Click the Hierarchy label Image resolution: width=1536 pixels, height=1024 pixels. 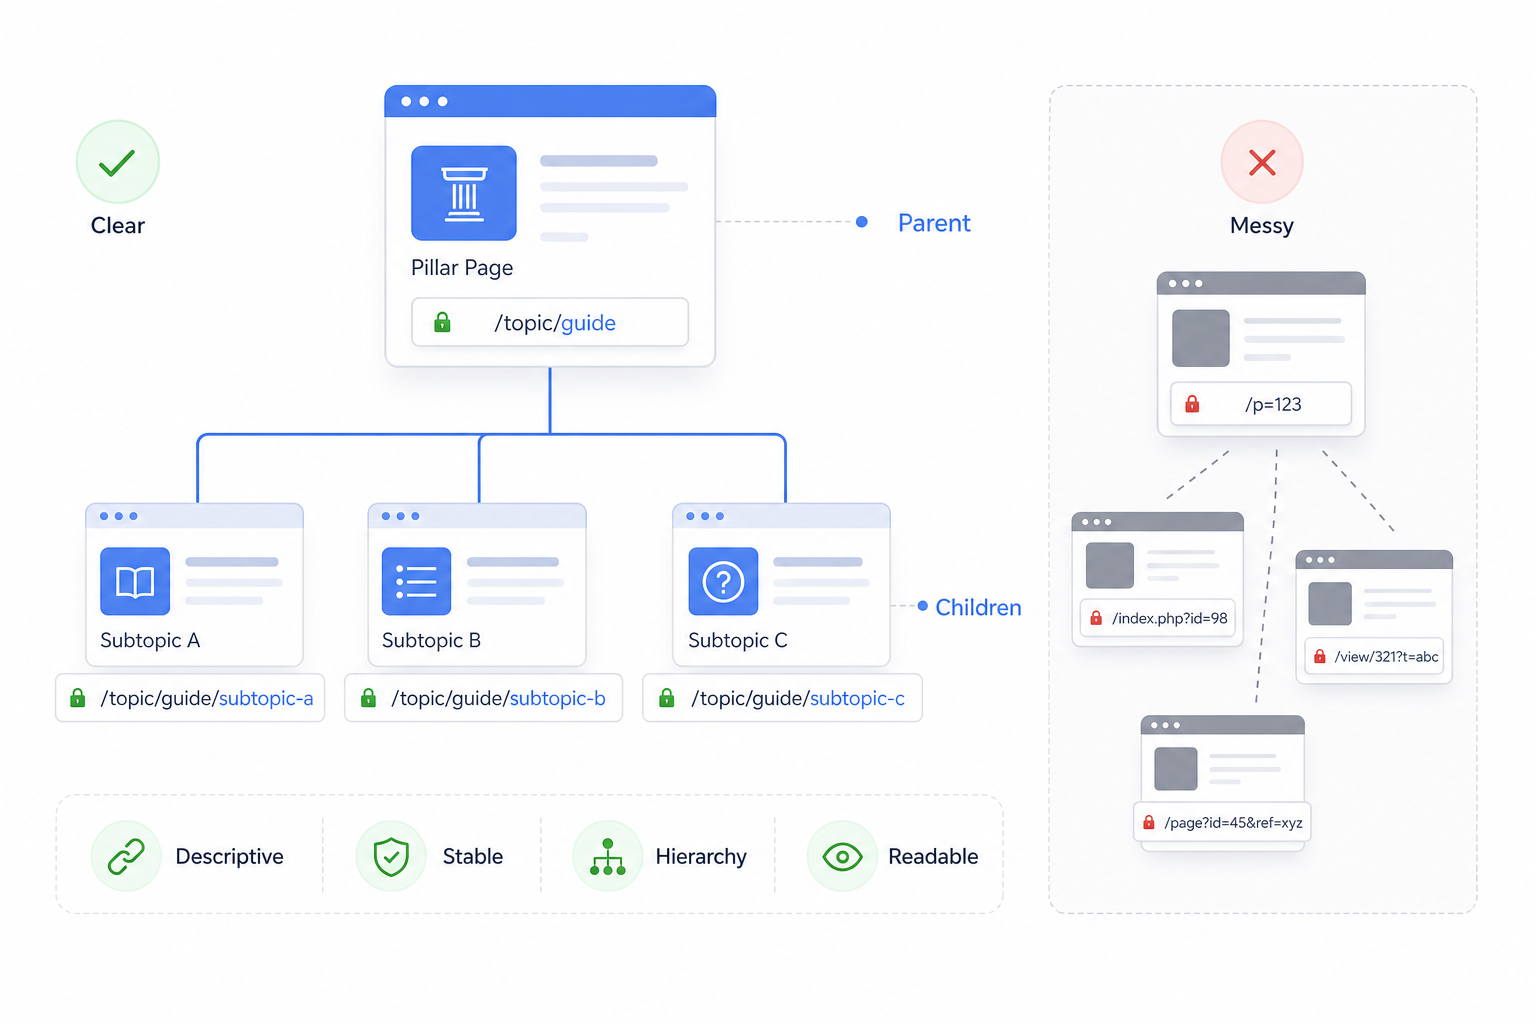tap(701, 856)
